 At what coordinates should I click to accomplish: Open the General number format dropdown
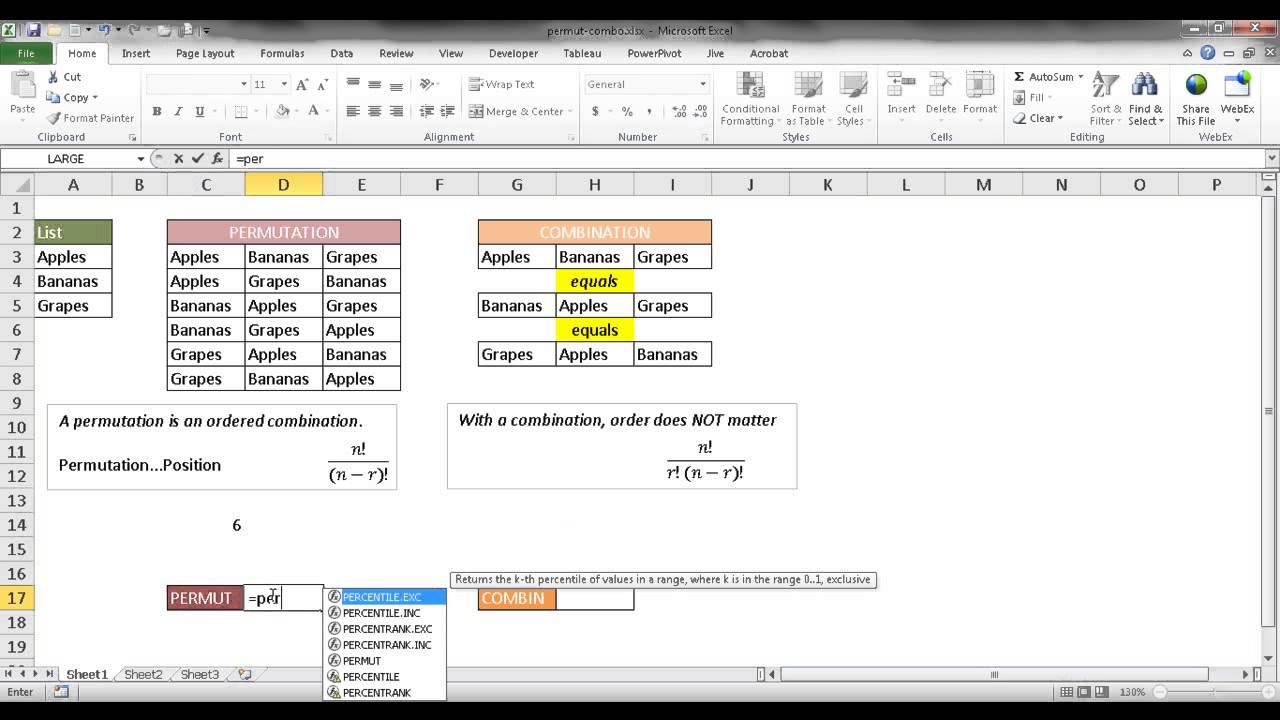tap(703, 85)
